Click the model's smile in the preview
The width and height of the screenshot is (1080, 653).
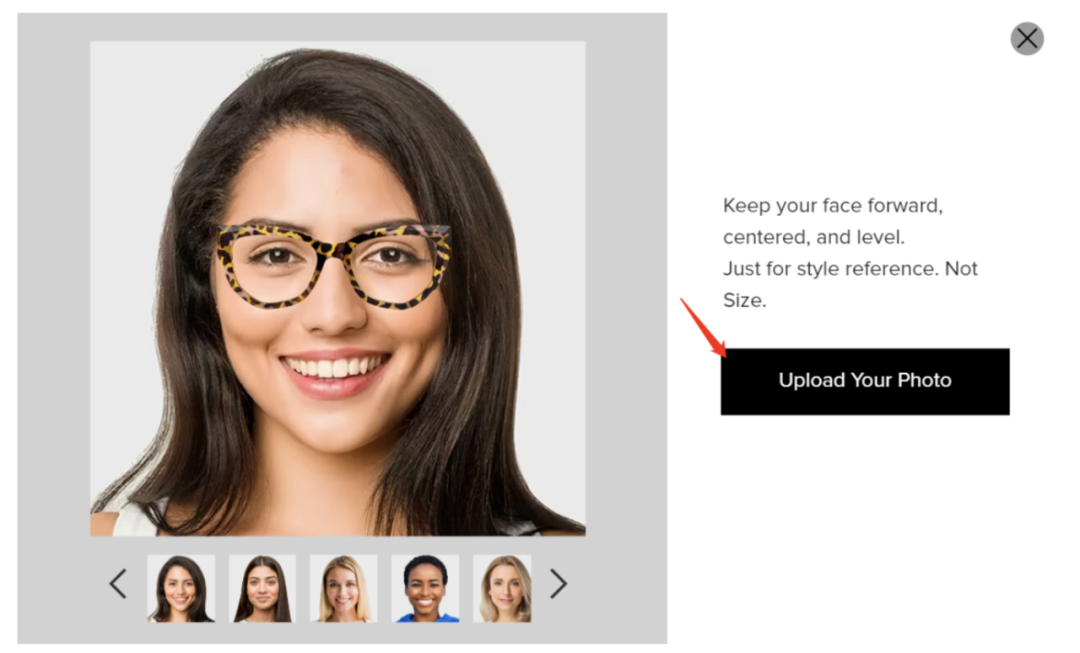(335, 372)
